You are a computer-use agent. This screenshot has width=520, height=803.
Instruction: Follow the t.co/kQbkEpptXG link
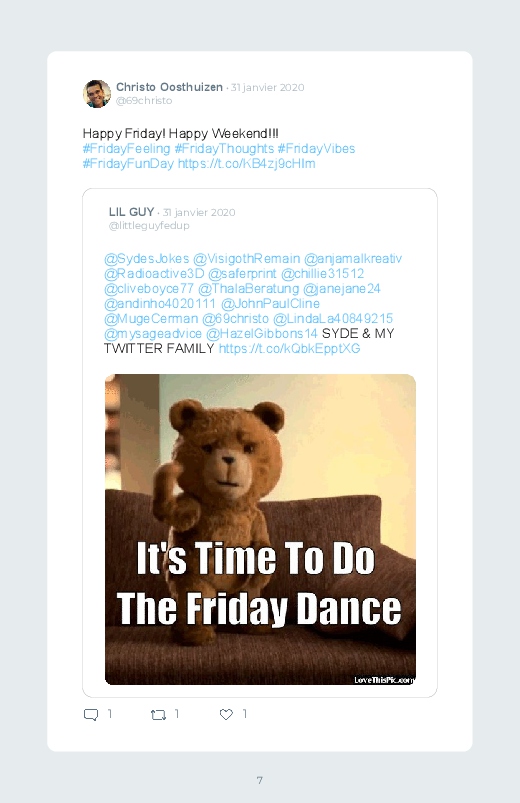[289, 348]
